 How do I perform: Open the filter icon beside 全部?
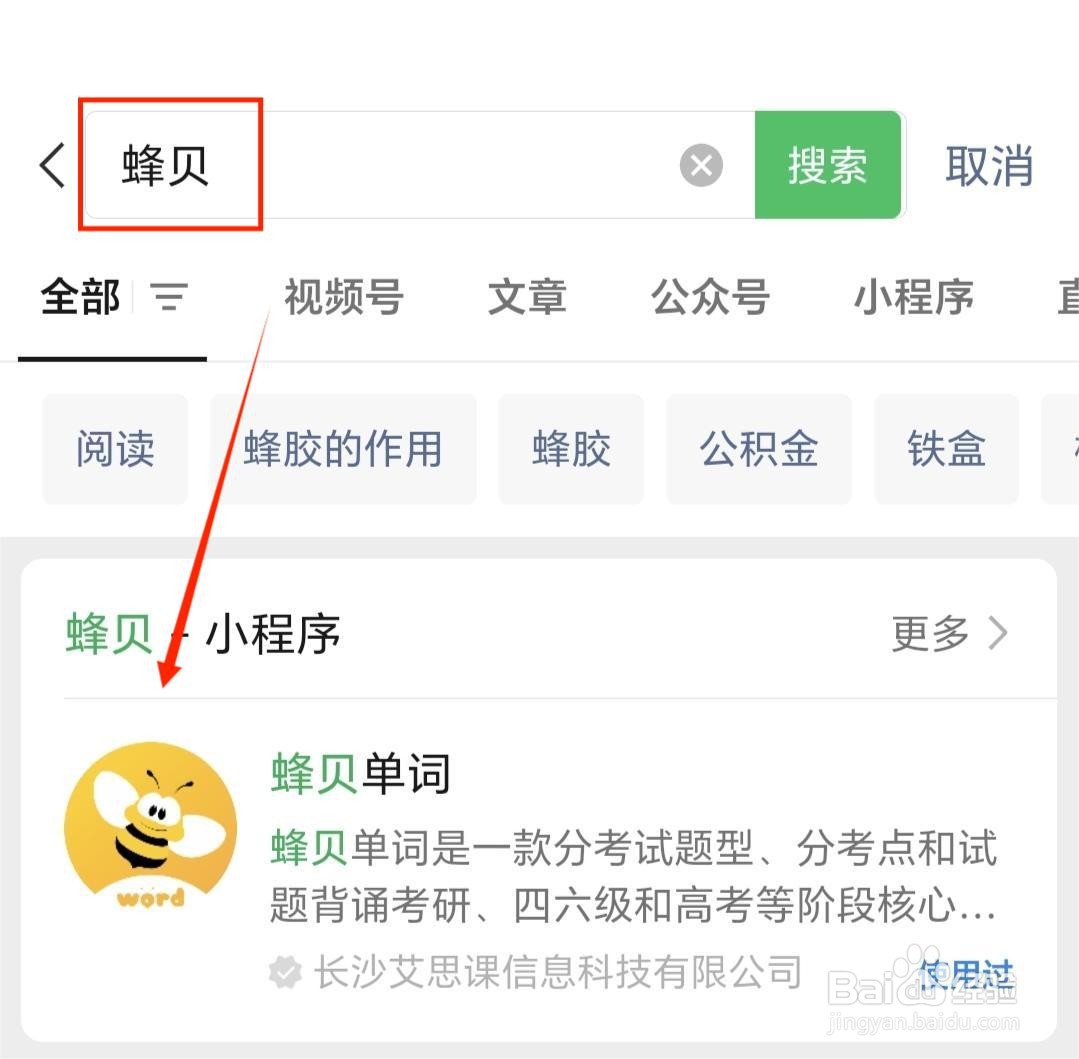click(x=169, y=297)
